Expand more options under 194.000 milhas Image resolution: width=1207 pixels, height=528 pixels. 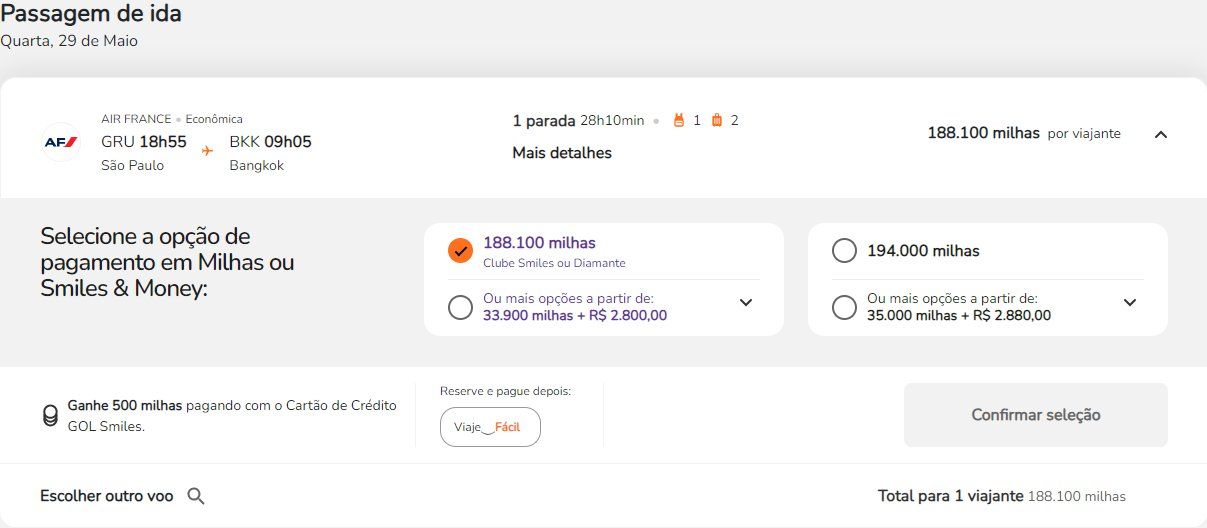pyautogui.click(x=1130, y=303)
